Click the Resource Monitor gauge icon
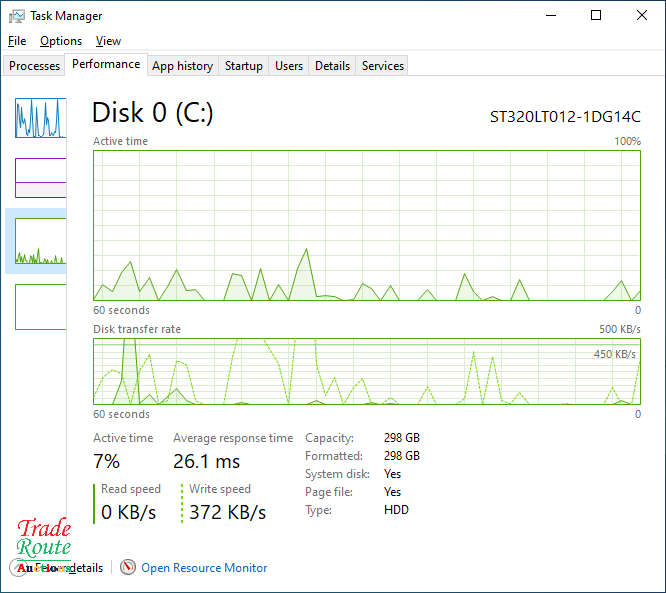 coord(128,568)
